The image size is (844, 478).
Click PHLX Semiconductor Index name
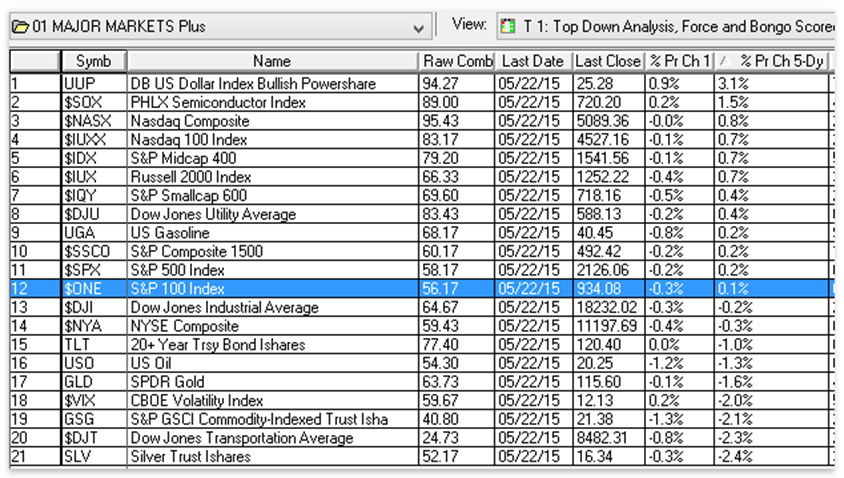[218, 102]
